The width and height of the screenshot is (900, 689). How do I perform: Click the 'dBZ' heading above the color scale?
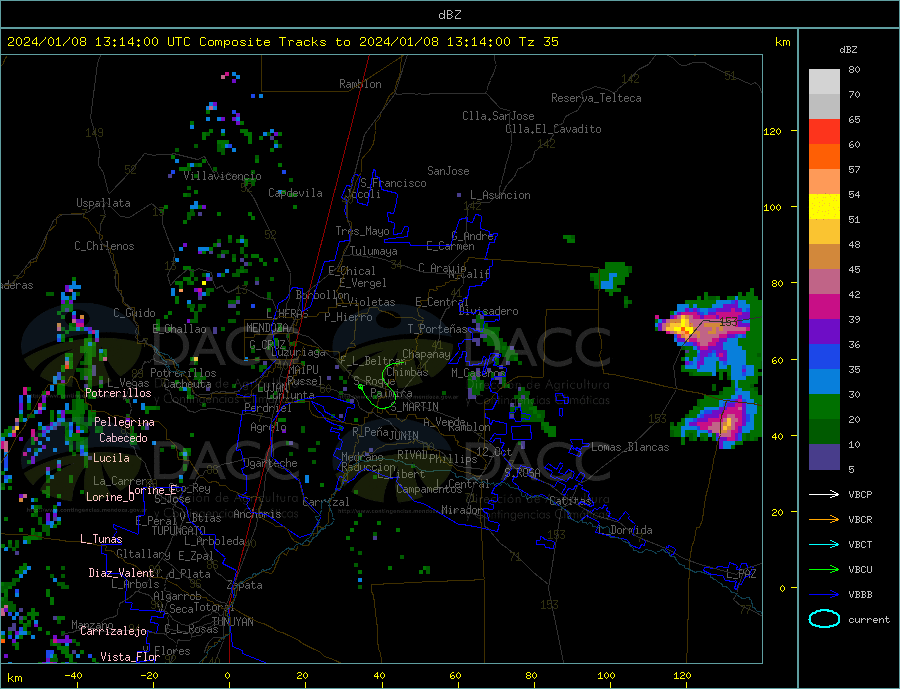click(848, 50)
